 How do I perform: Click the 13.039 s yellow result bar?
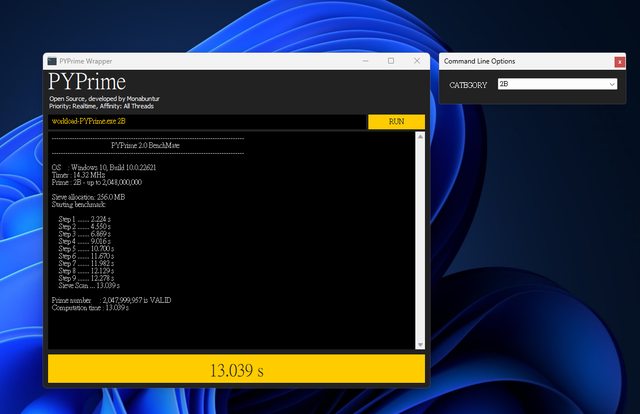click(x=236, y=370)
